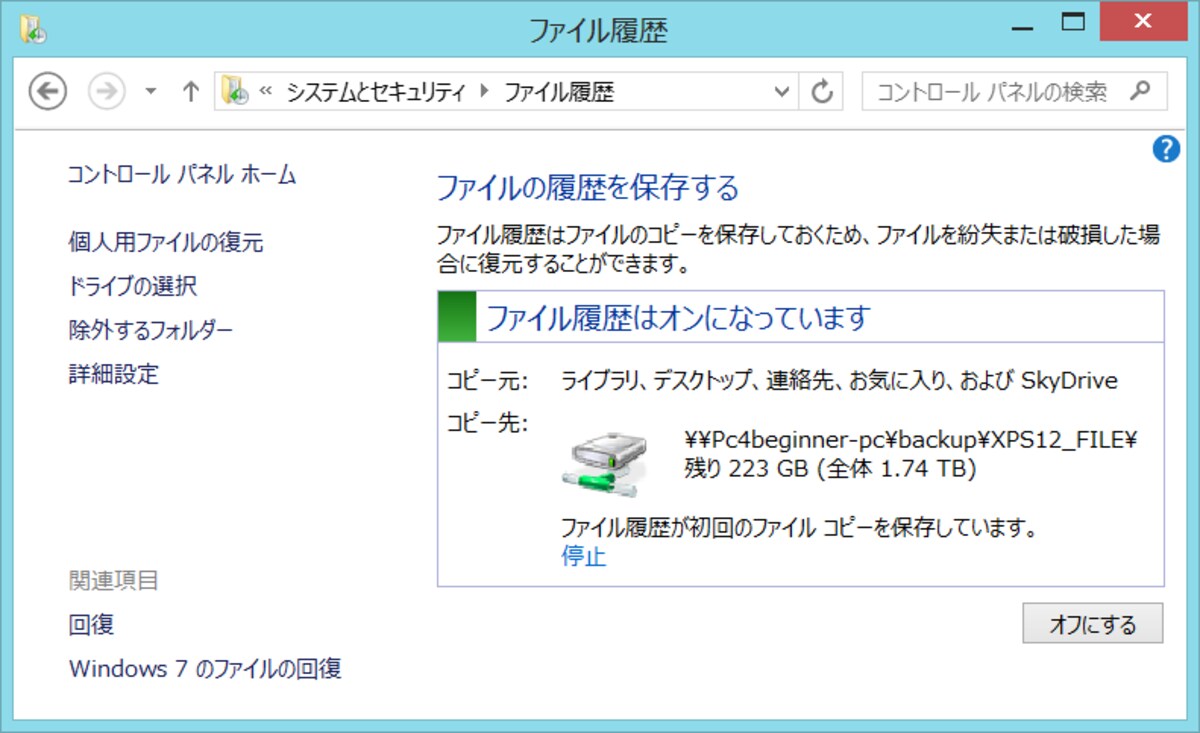Click システムとセキュリティ in the breadcrumb
Screen dimensions: 1200x733
376,93
